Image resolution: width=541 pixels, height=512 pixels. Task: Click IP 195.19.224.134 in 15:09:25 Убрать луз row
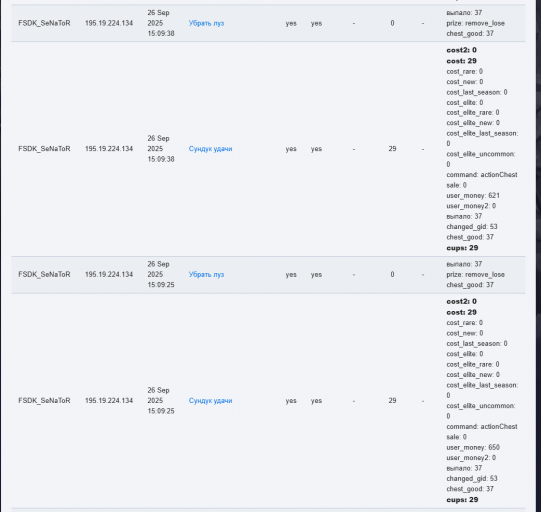109,274
